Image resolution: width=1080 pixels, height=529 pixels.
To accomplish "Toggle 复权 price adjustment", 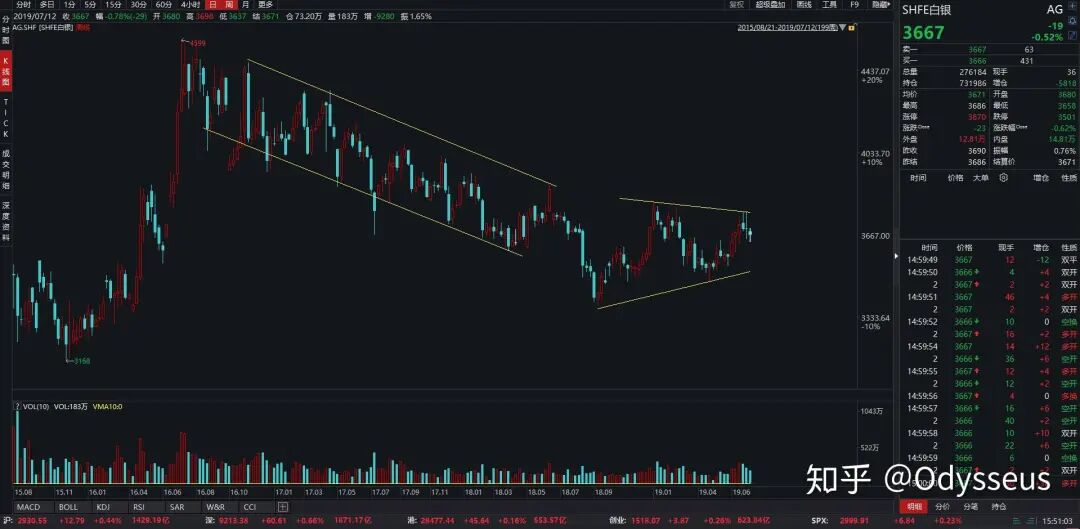I will [x=736, y=5].
